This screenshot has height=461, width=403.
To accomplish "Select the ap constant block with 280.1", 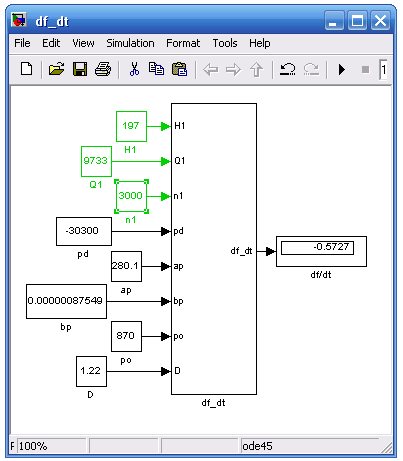I will [x=126, y=266].
